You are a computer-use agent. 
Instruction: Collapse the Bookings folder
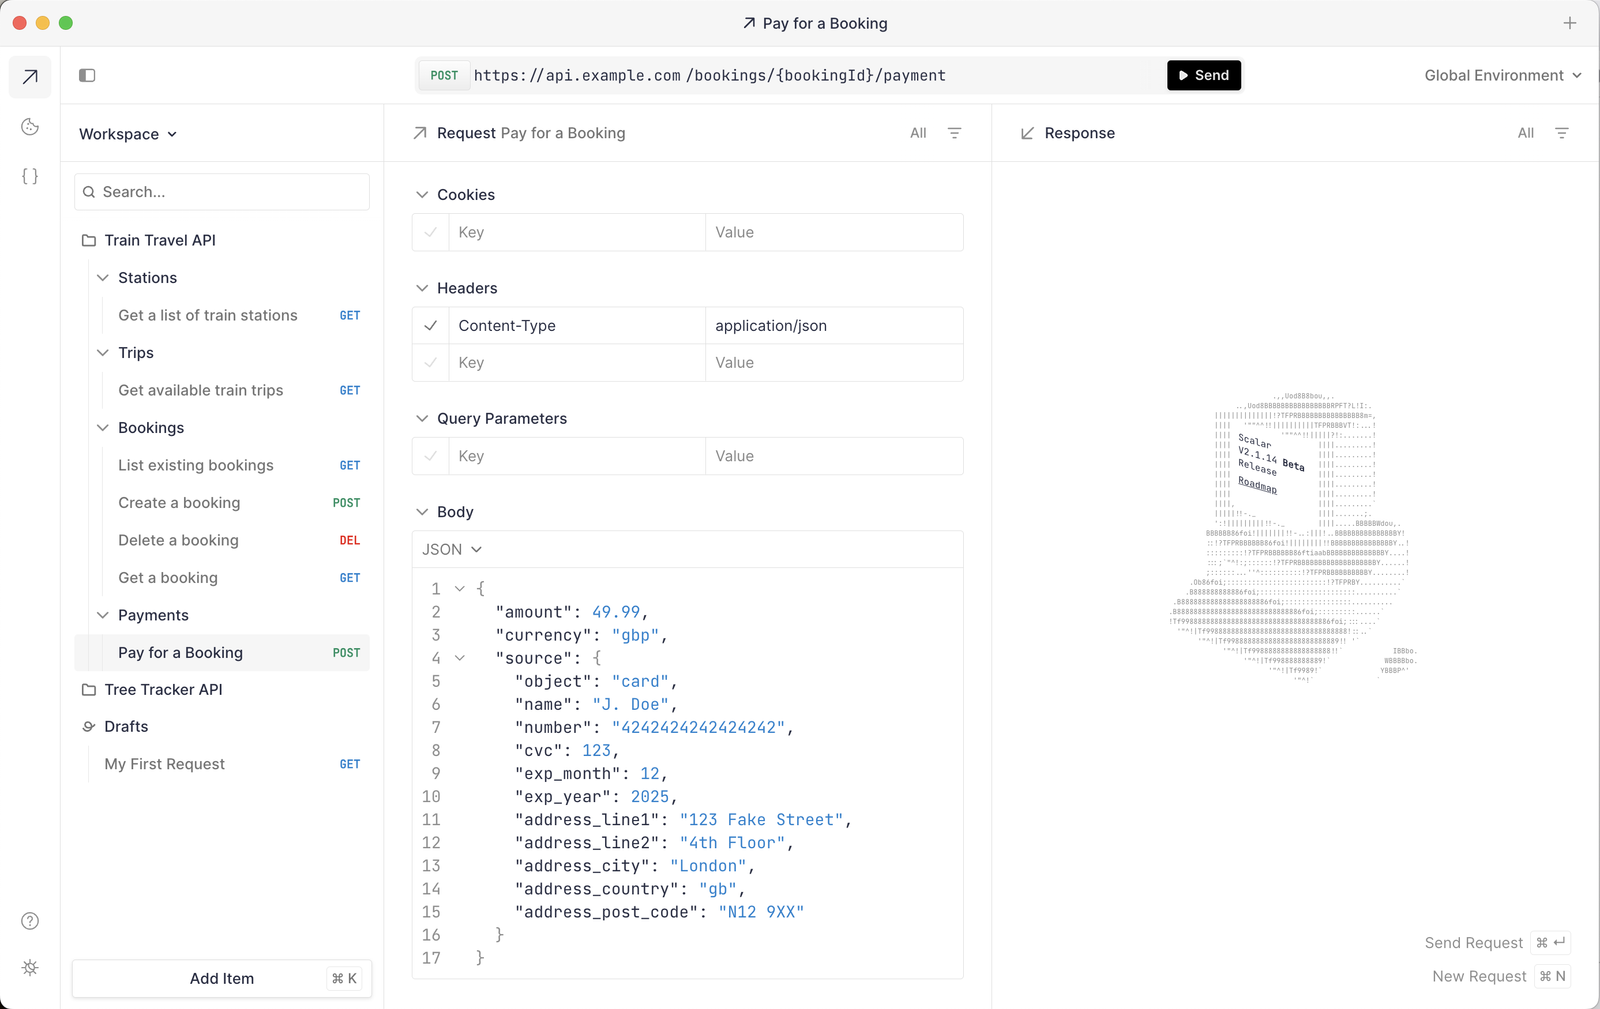(103, 427)
